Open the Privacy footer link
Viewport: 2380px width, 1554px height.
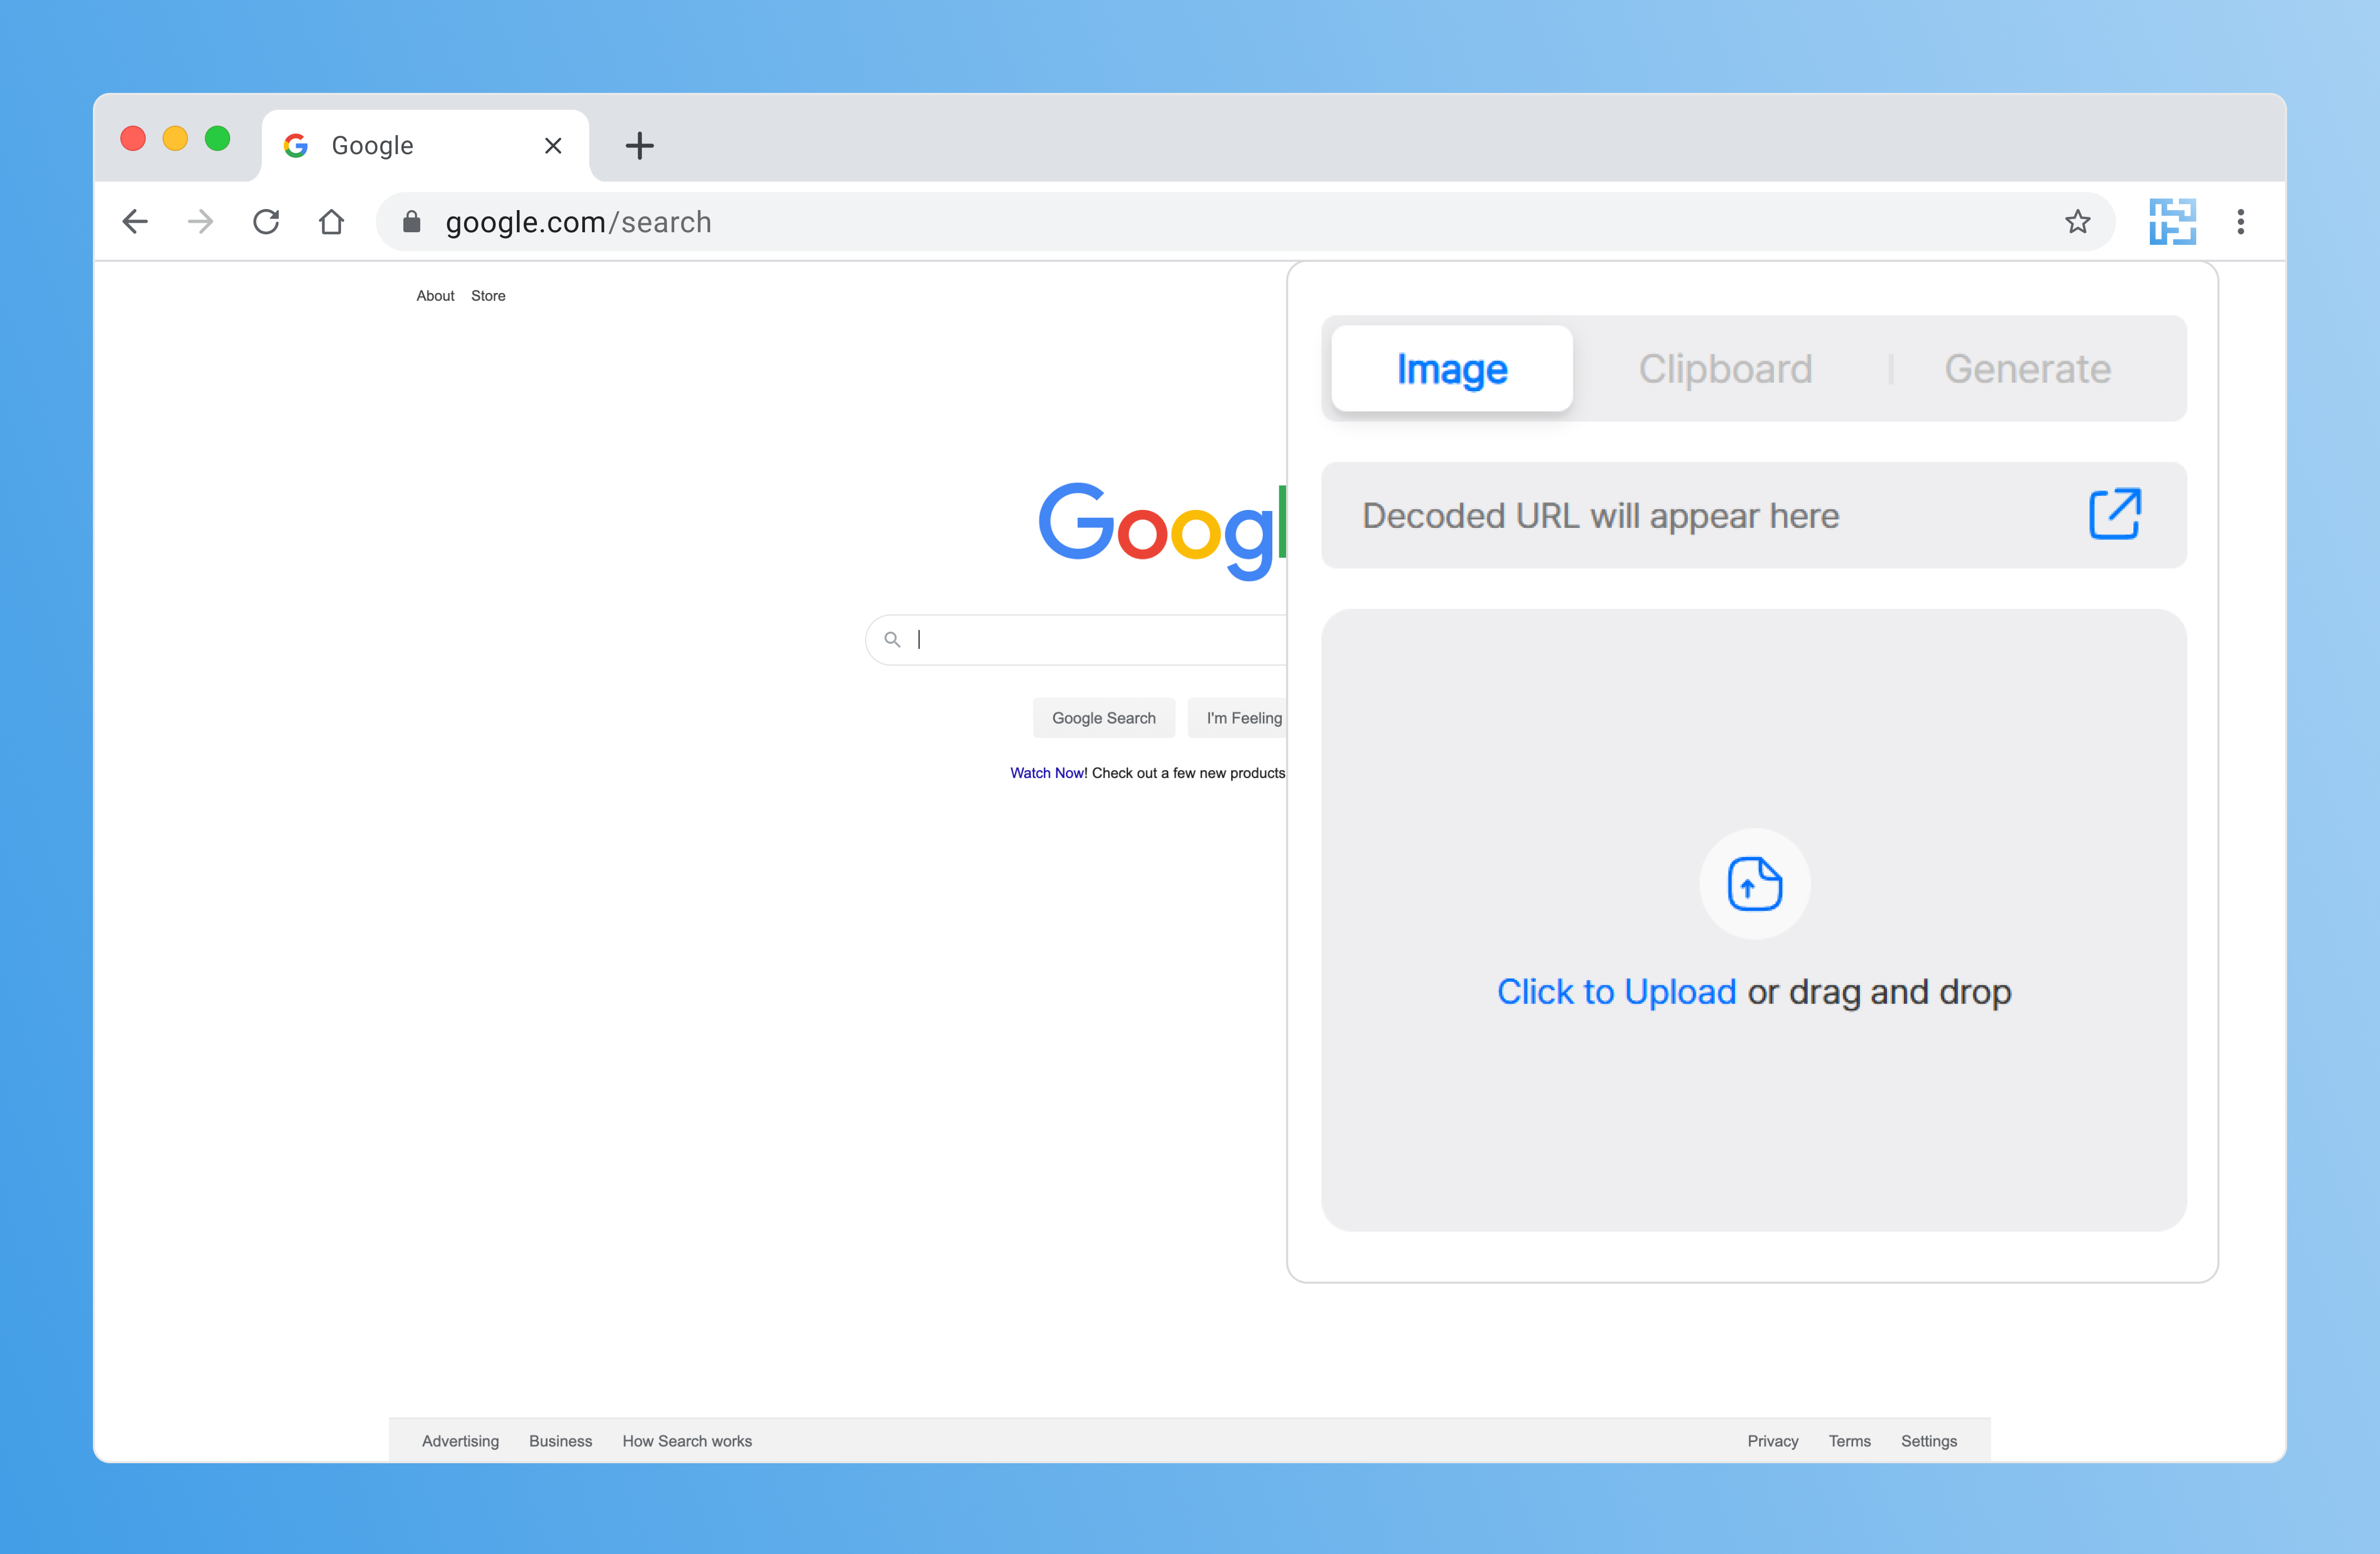click(1773, 1441)
